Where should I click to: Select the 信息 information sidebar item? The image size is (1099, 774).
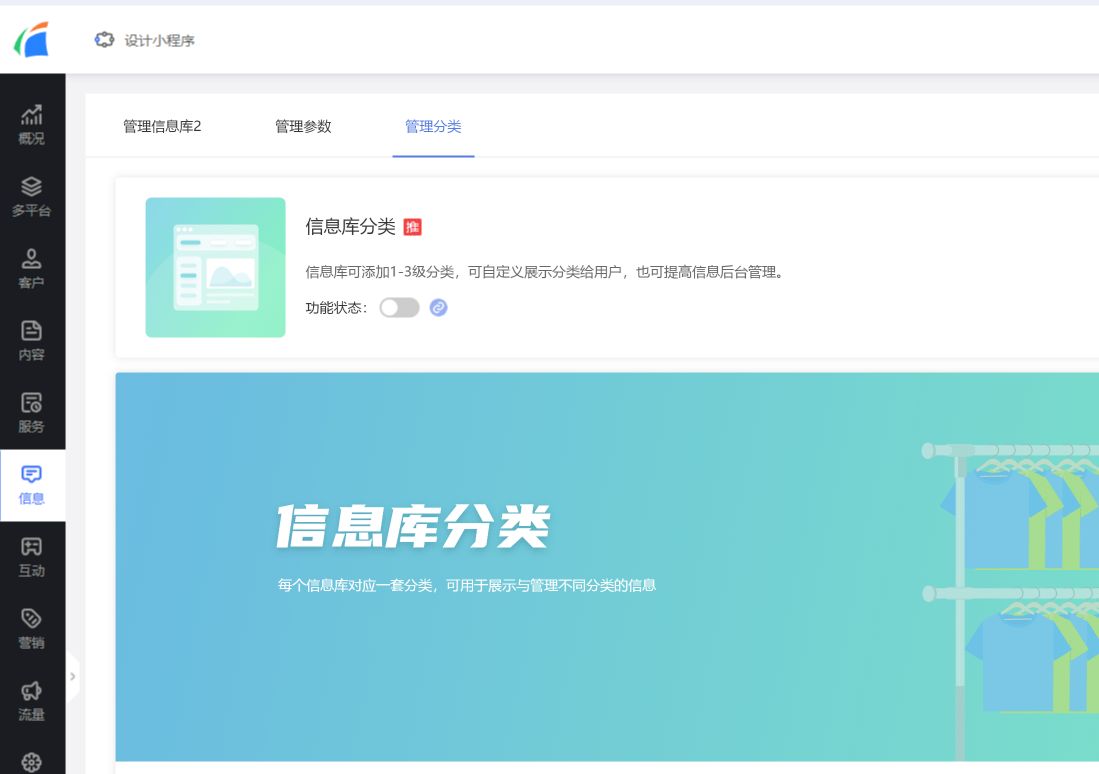tap(32, 485)
